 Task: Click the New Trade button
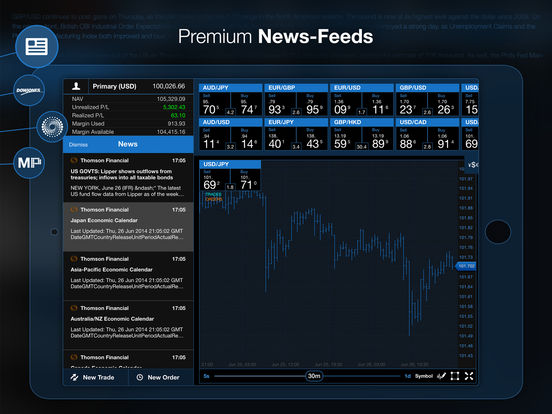pyautogui.click(x=95, y=377)
